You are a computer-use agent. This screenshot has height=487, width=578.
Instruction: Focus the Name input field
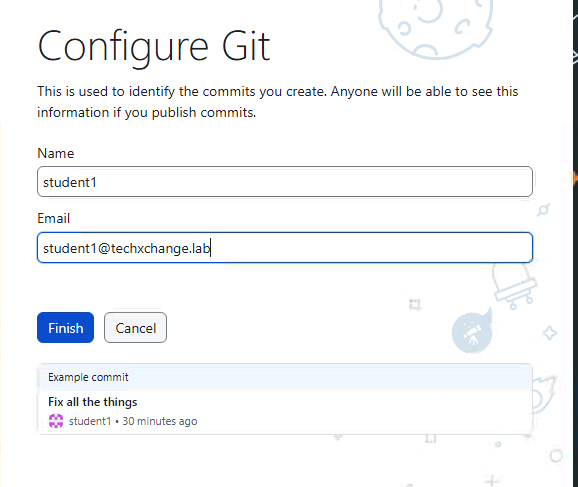(285, 181)
